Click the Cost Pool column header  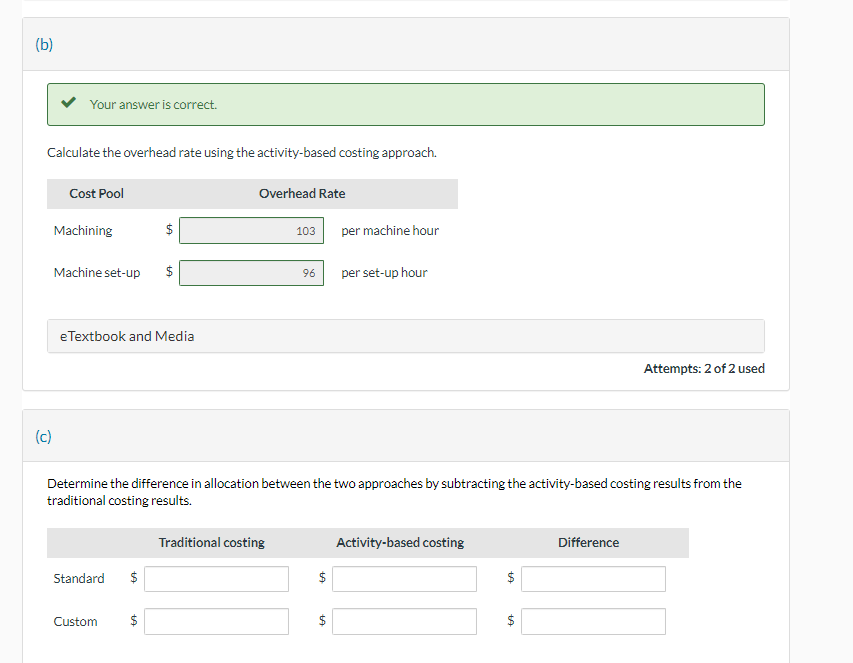(x=96, y=193)
